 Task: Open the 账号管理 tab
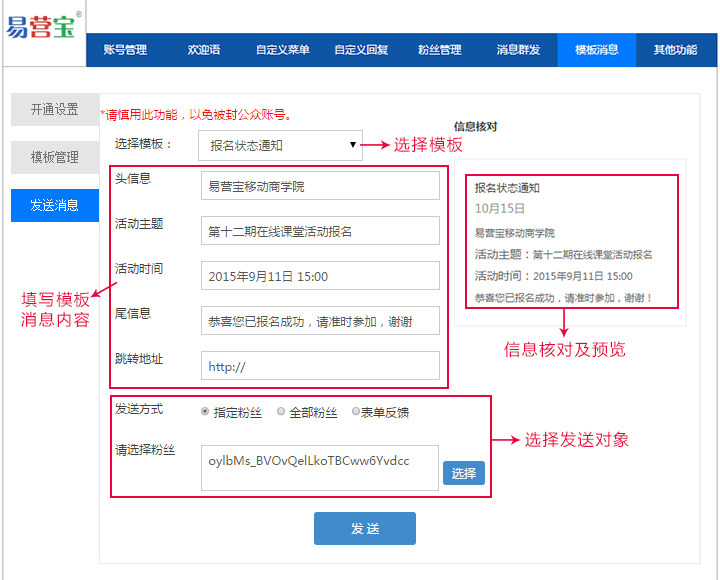tap(125, 50)
